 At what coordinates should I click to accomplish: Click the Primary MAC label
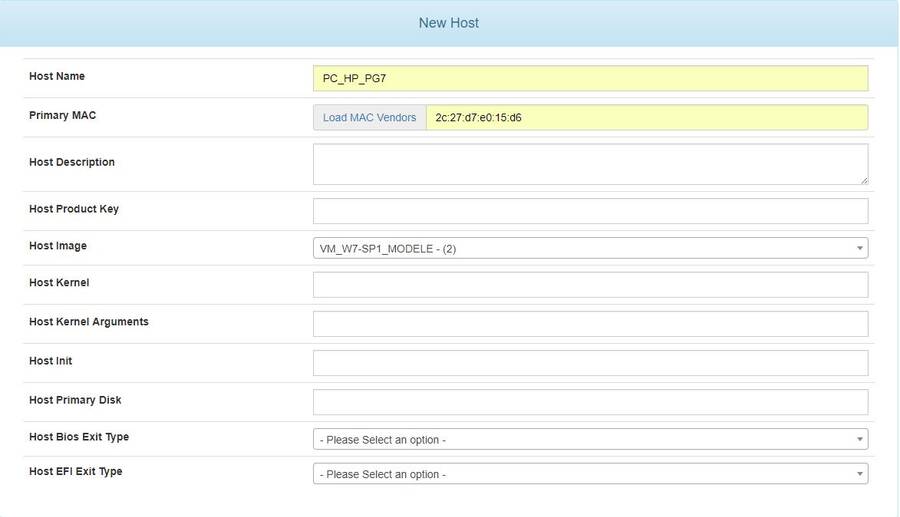click(x=63, y=115)
